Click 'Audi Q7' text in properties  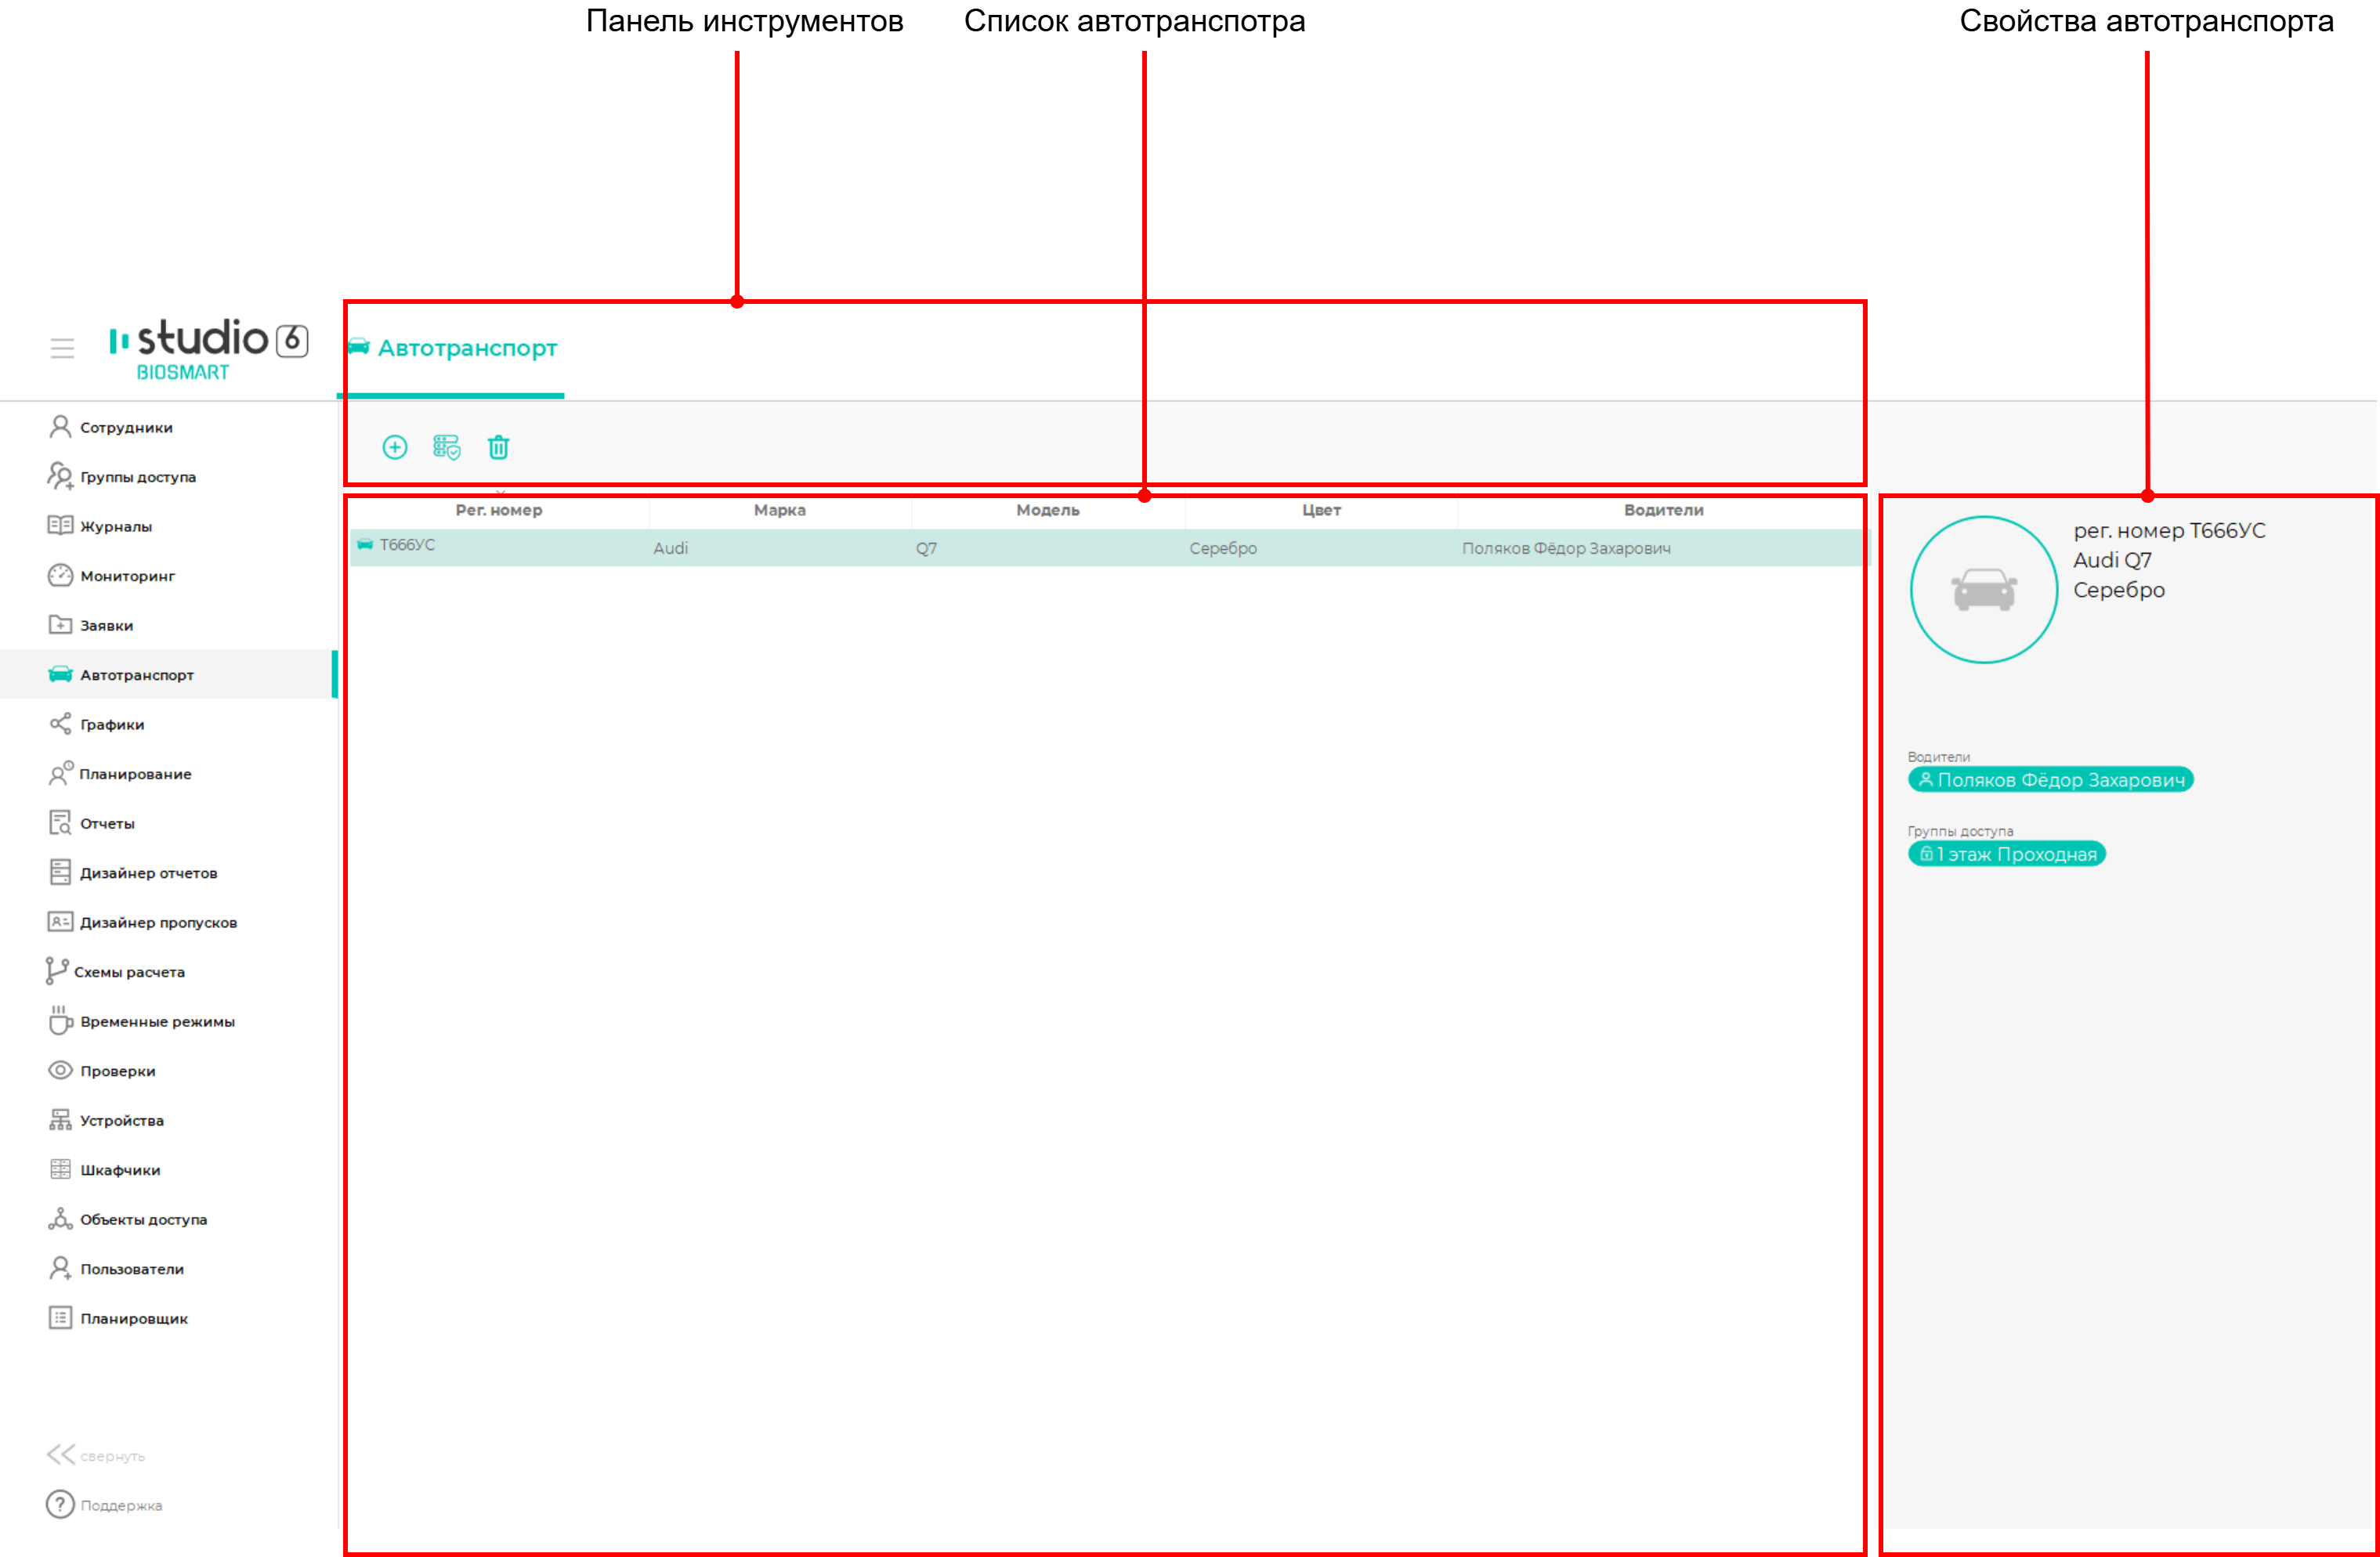(2112, 561)
